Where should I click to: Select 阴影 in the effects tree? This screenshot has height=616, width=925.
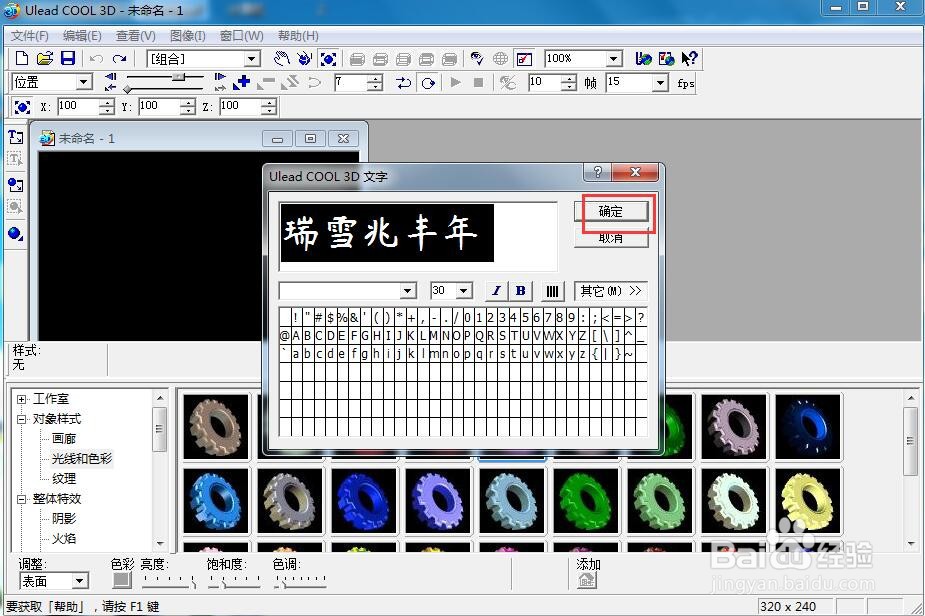point(64,519)
